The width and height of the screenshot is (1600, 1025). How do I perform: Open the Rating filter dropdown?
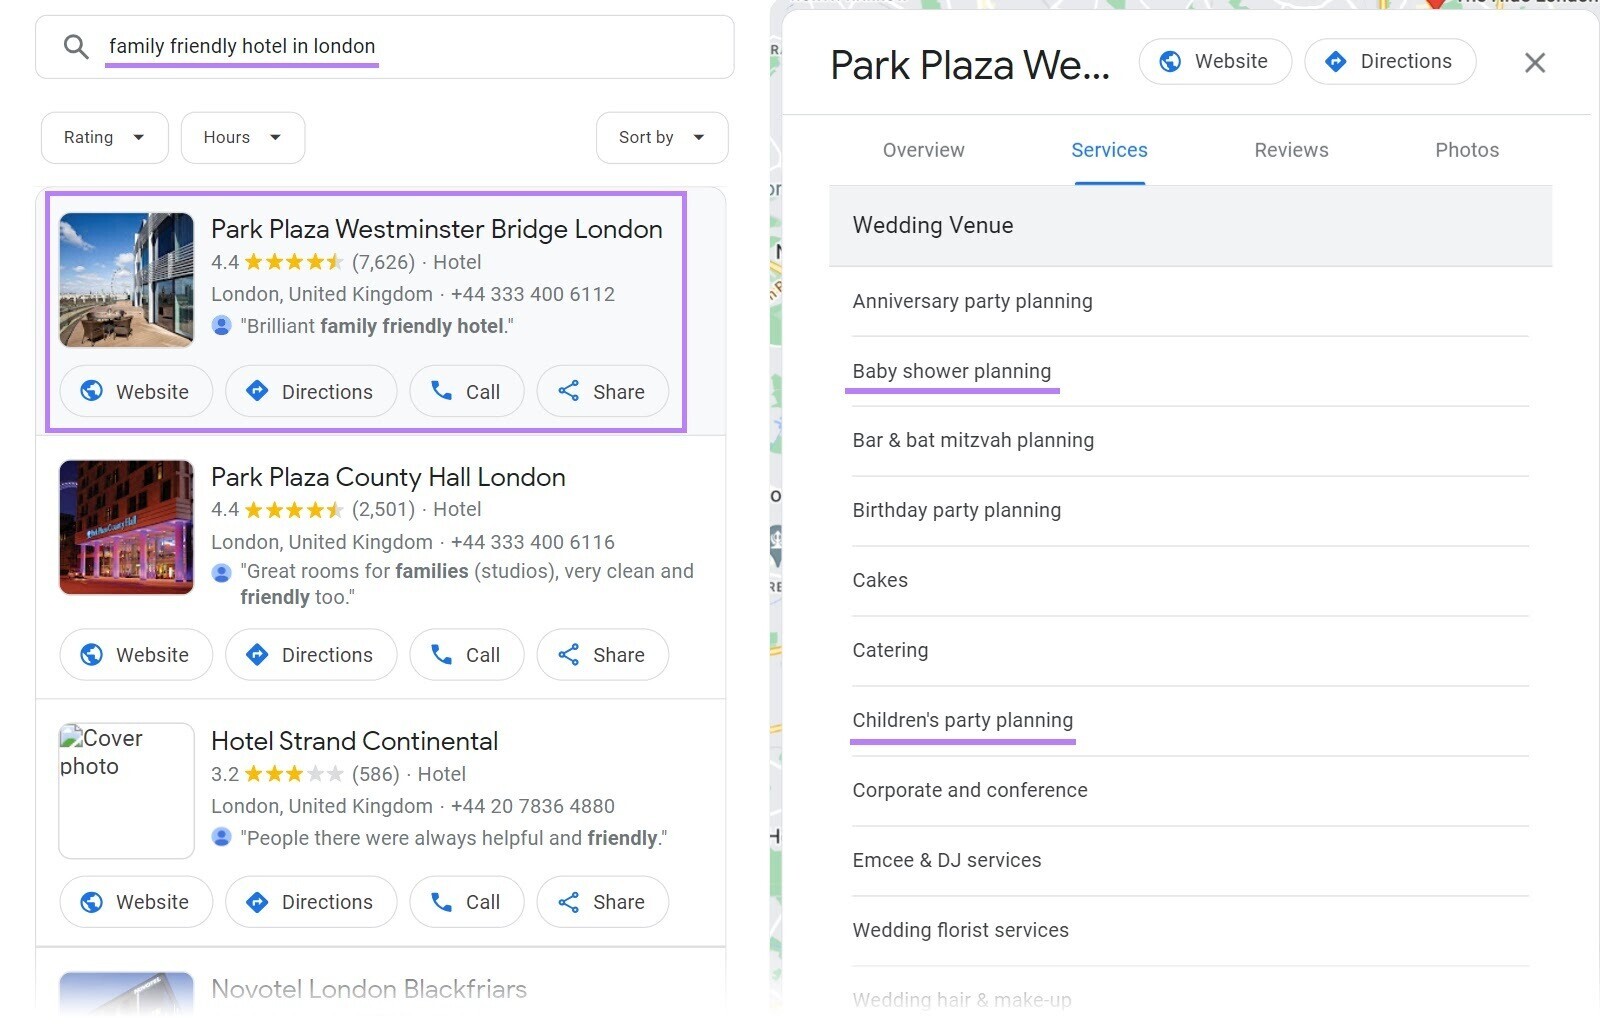(x=104, y=138)
